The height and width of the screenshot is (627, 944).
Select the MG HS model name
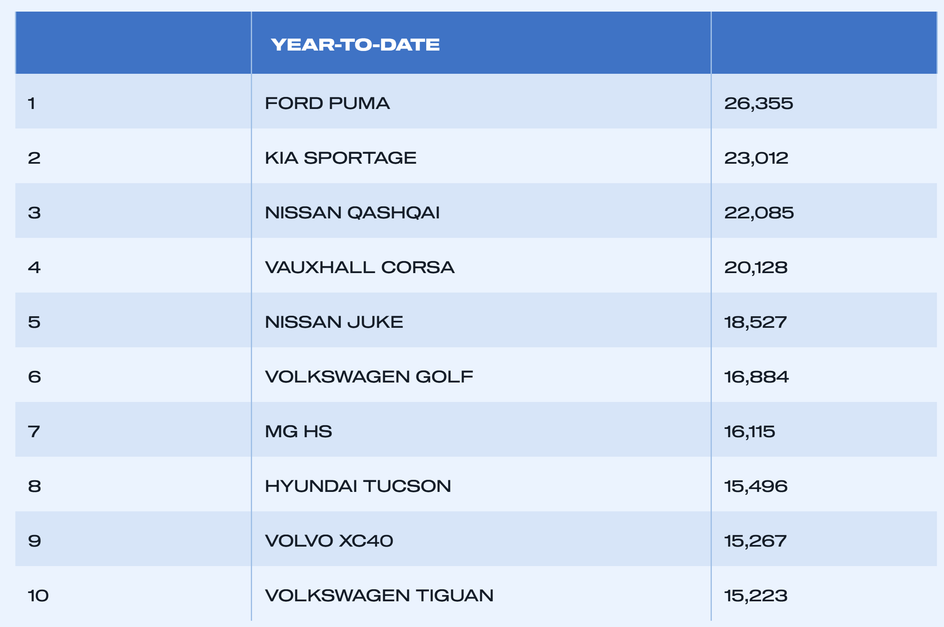(299, 432)
